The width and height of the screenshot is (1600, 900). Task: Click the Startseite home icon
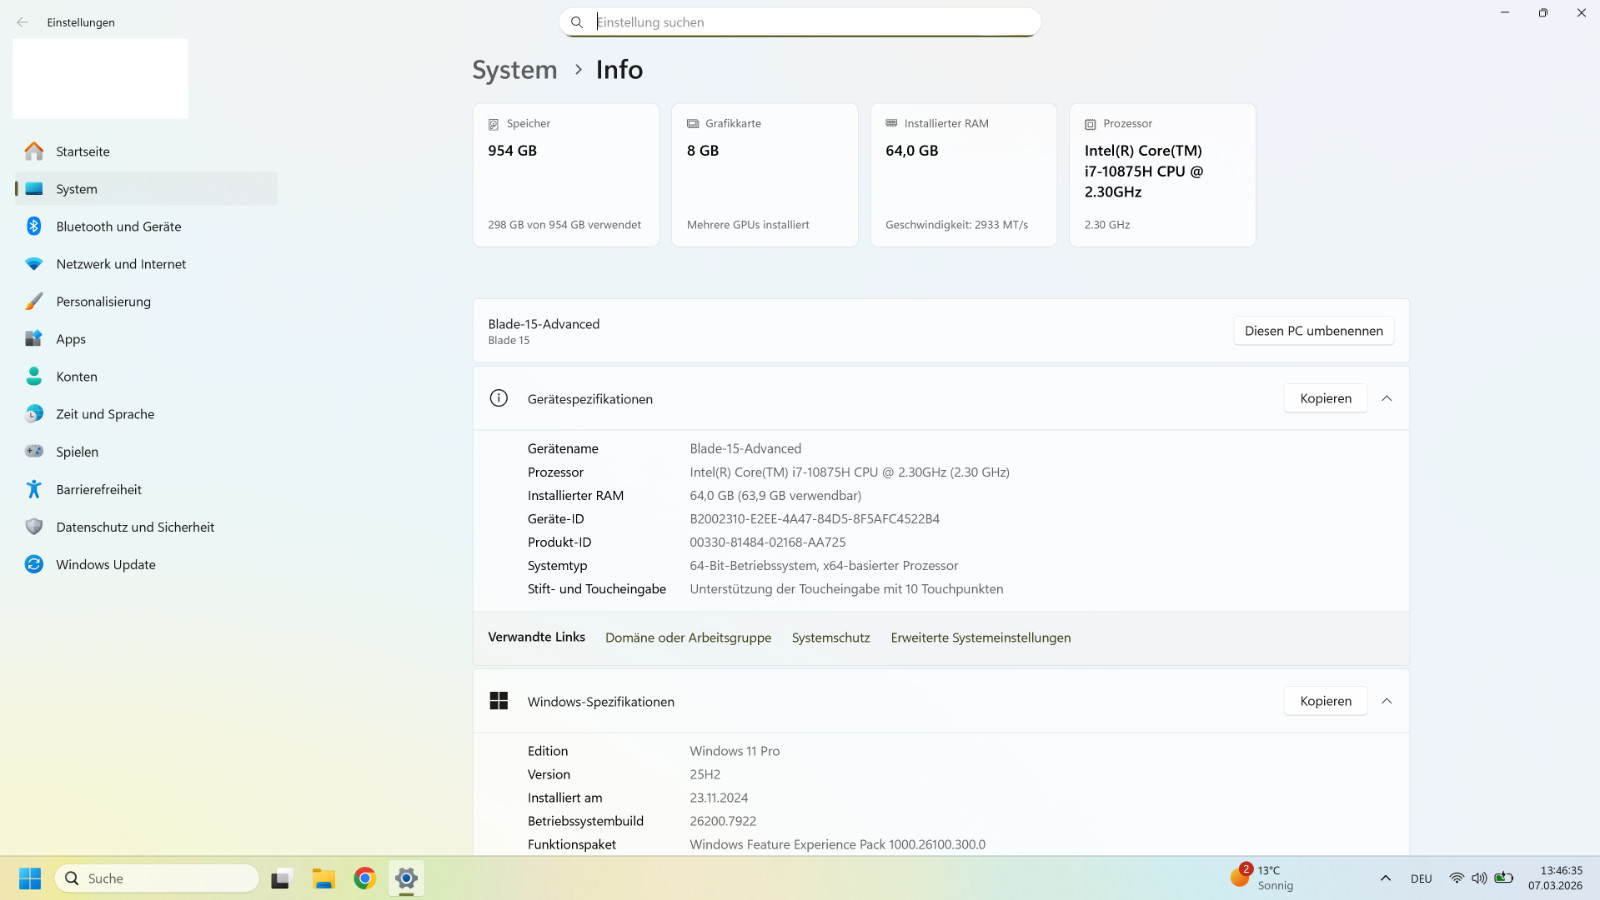tap(34, 151)
